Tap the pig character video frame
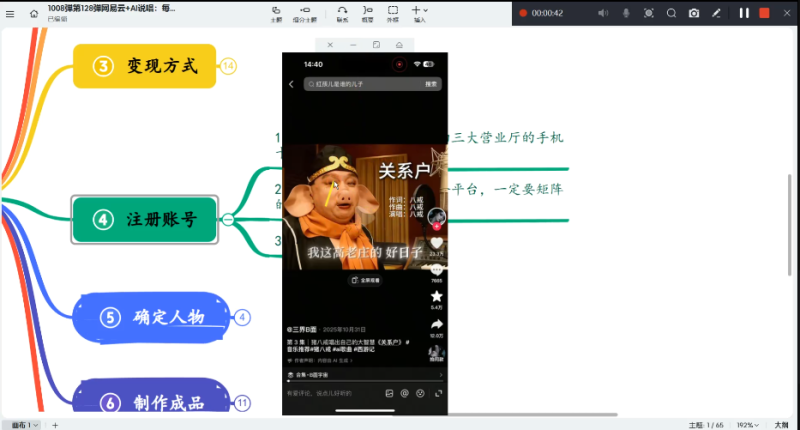The width and height of the screenshot is (800, 430). coord(365,207)
